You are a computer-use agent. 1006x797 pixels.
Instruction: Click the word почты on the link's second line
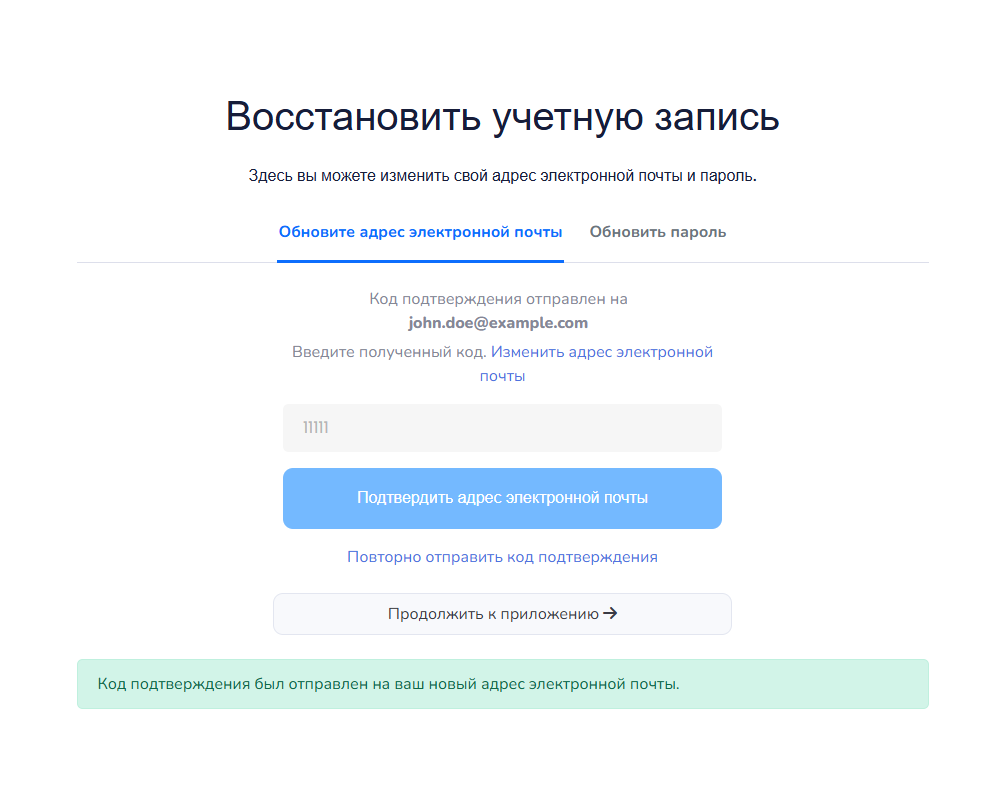point(502,376)
